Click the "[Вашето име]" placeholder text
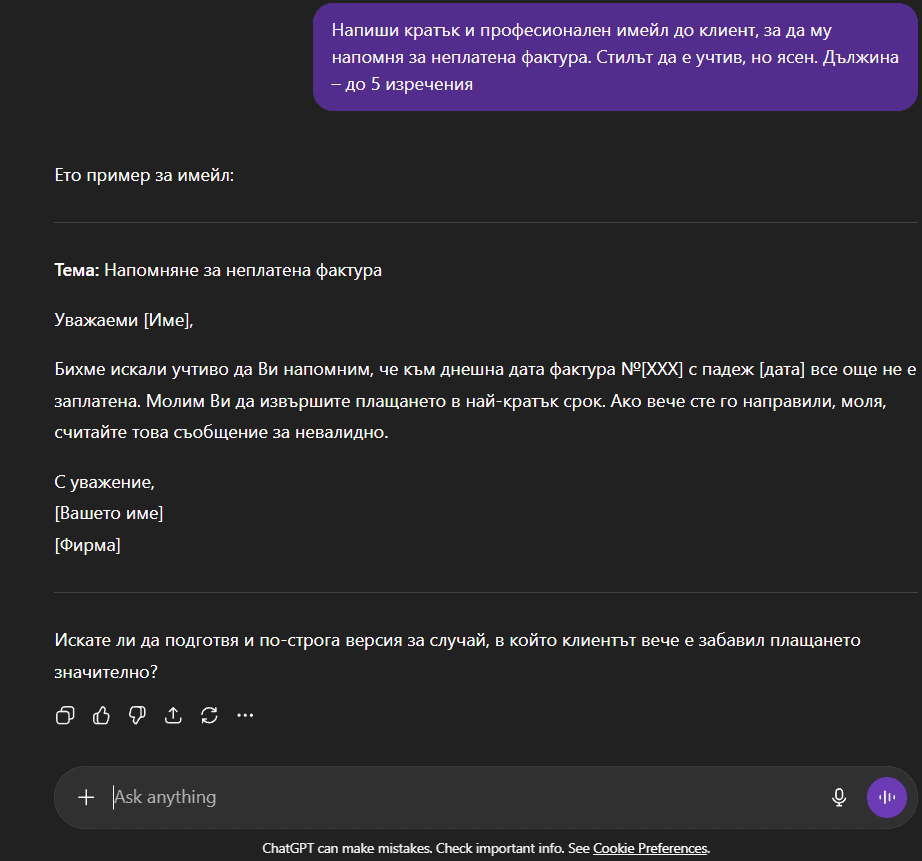Image resolution: width=922 pixels, height=861 pixels. click(109, 513)
